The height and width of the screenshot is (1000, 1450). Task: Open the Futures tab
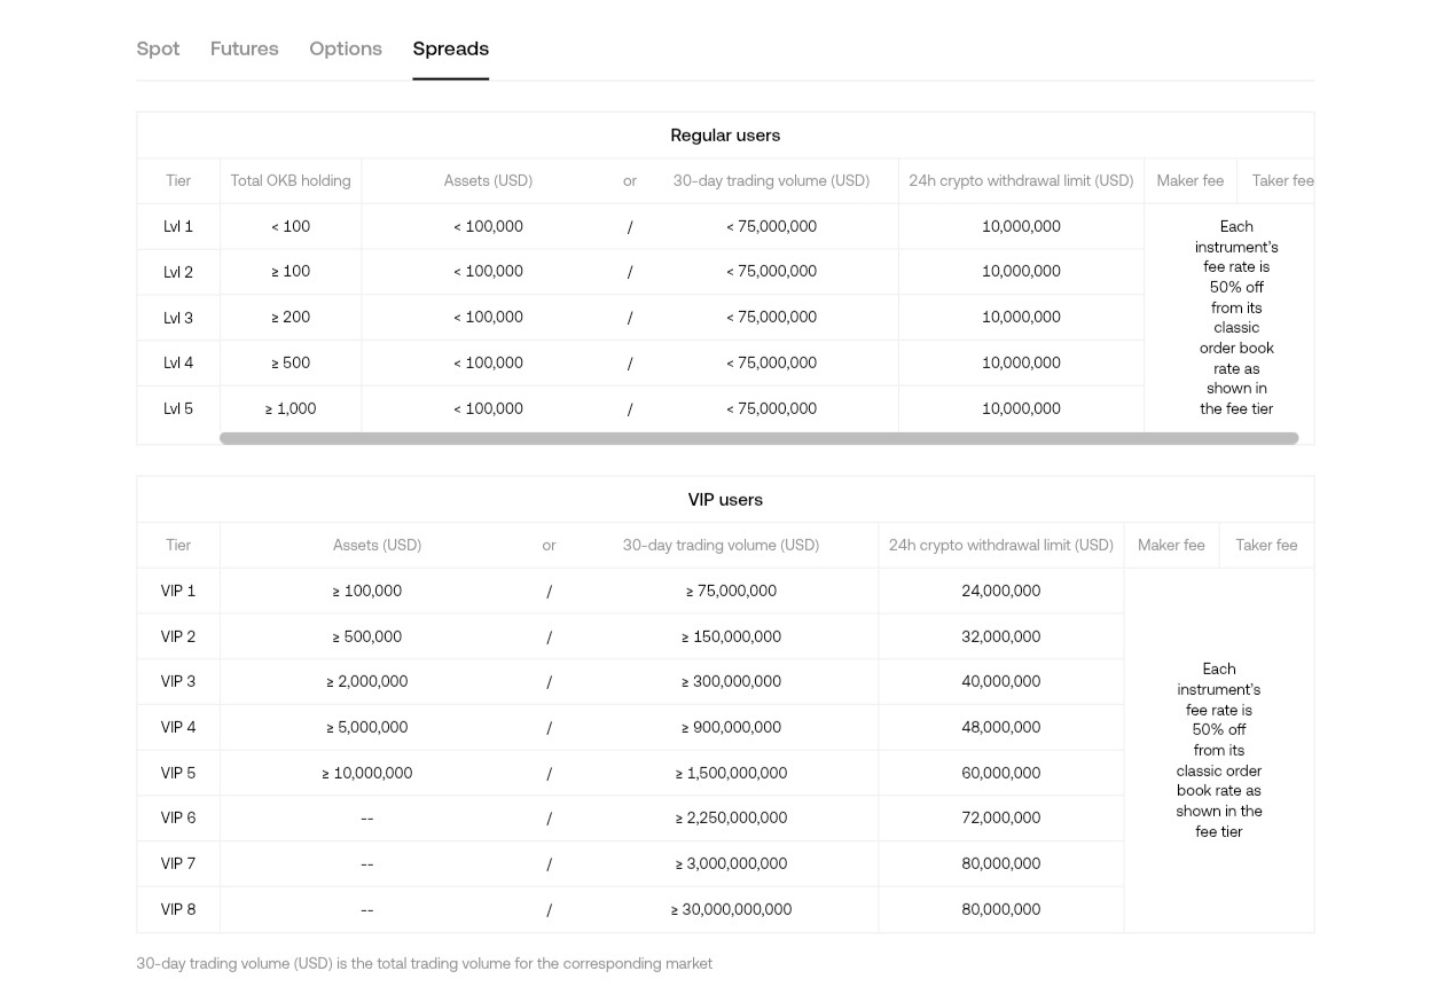[x=244, y=49]
